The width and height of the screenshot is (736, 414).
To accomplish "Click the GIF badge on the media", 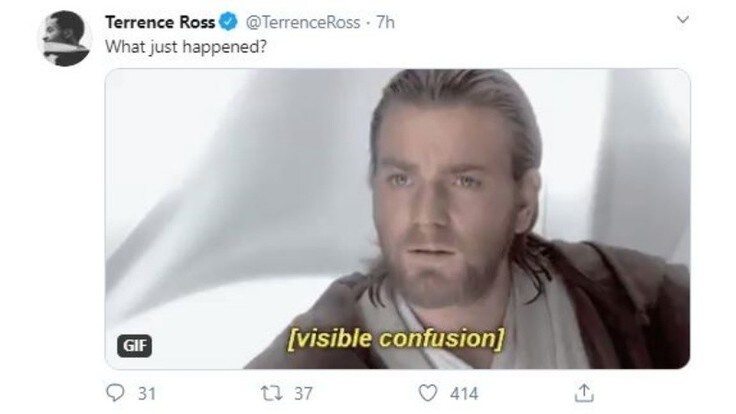I will pyautogui.click(x=134, y=346).
